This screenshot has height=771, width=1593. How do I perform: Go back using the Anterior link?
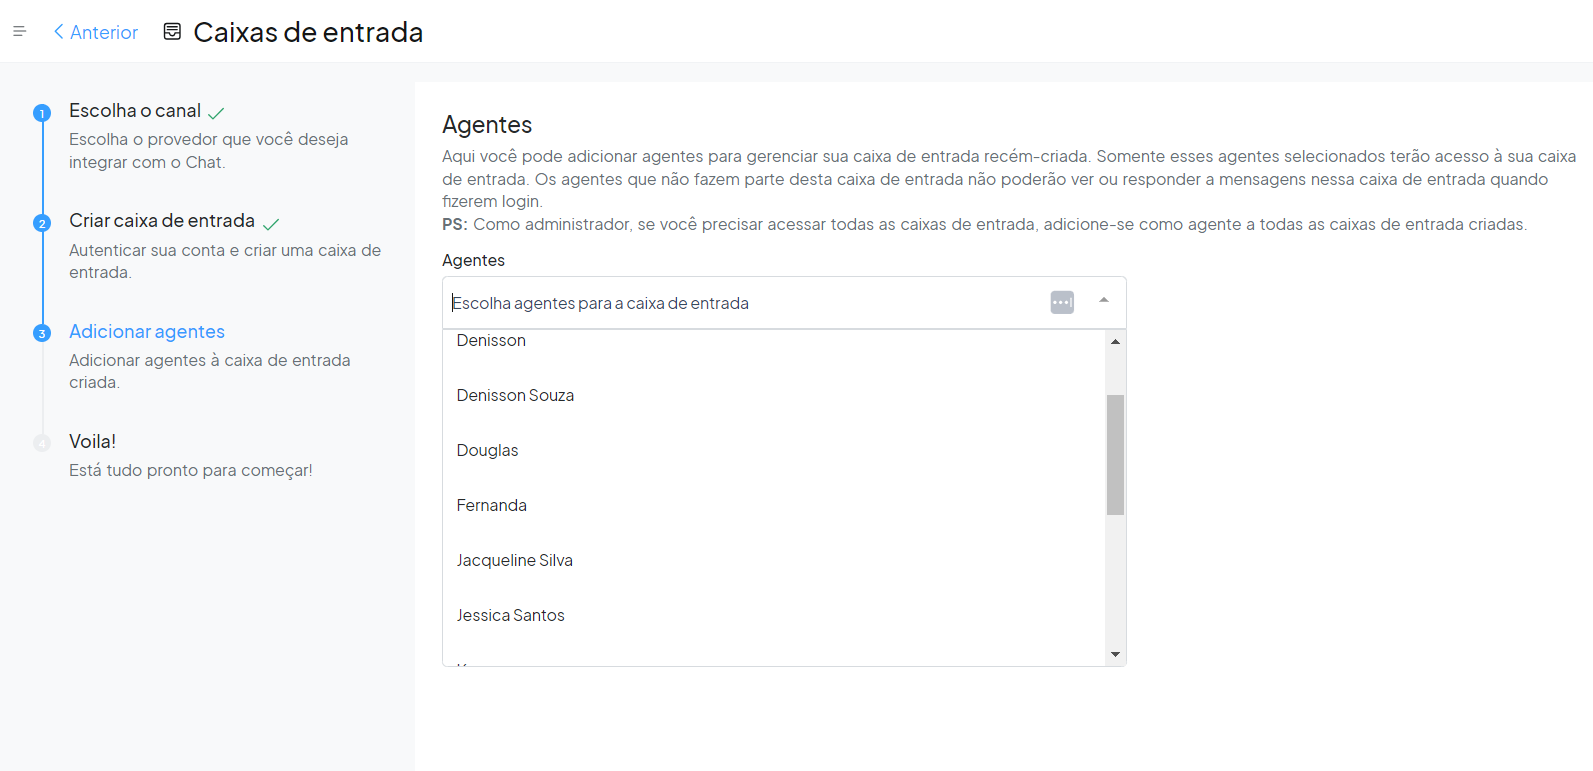[96, 32]
